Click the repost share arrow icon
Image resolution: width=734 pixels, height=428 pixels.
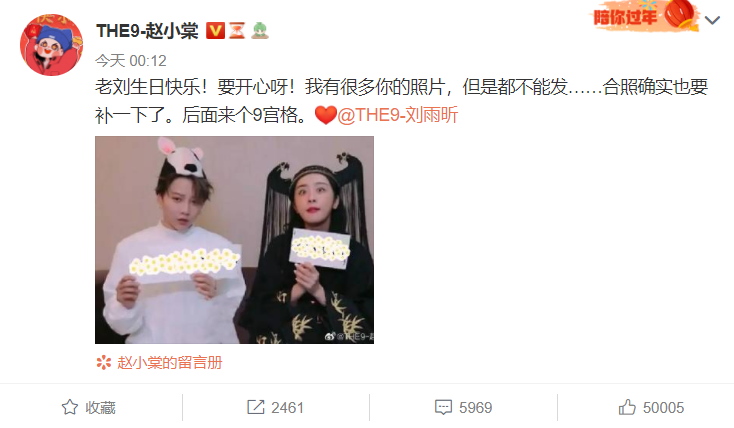pos(256,407)
